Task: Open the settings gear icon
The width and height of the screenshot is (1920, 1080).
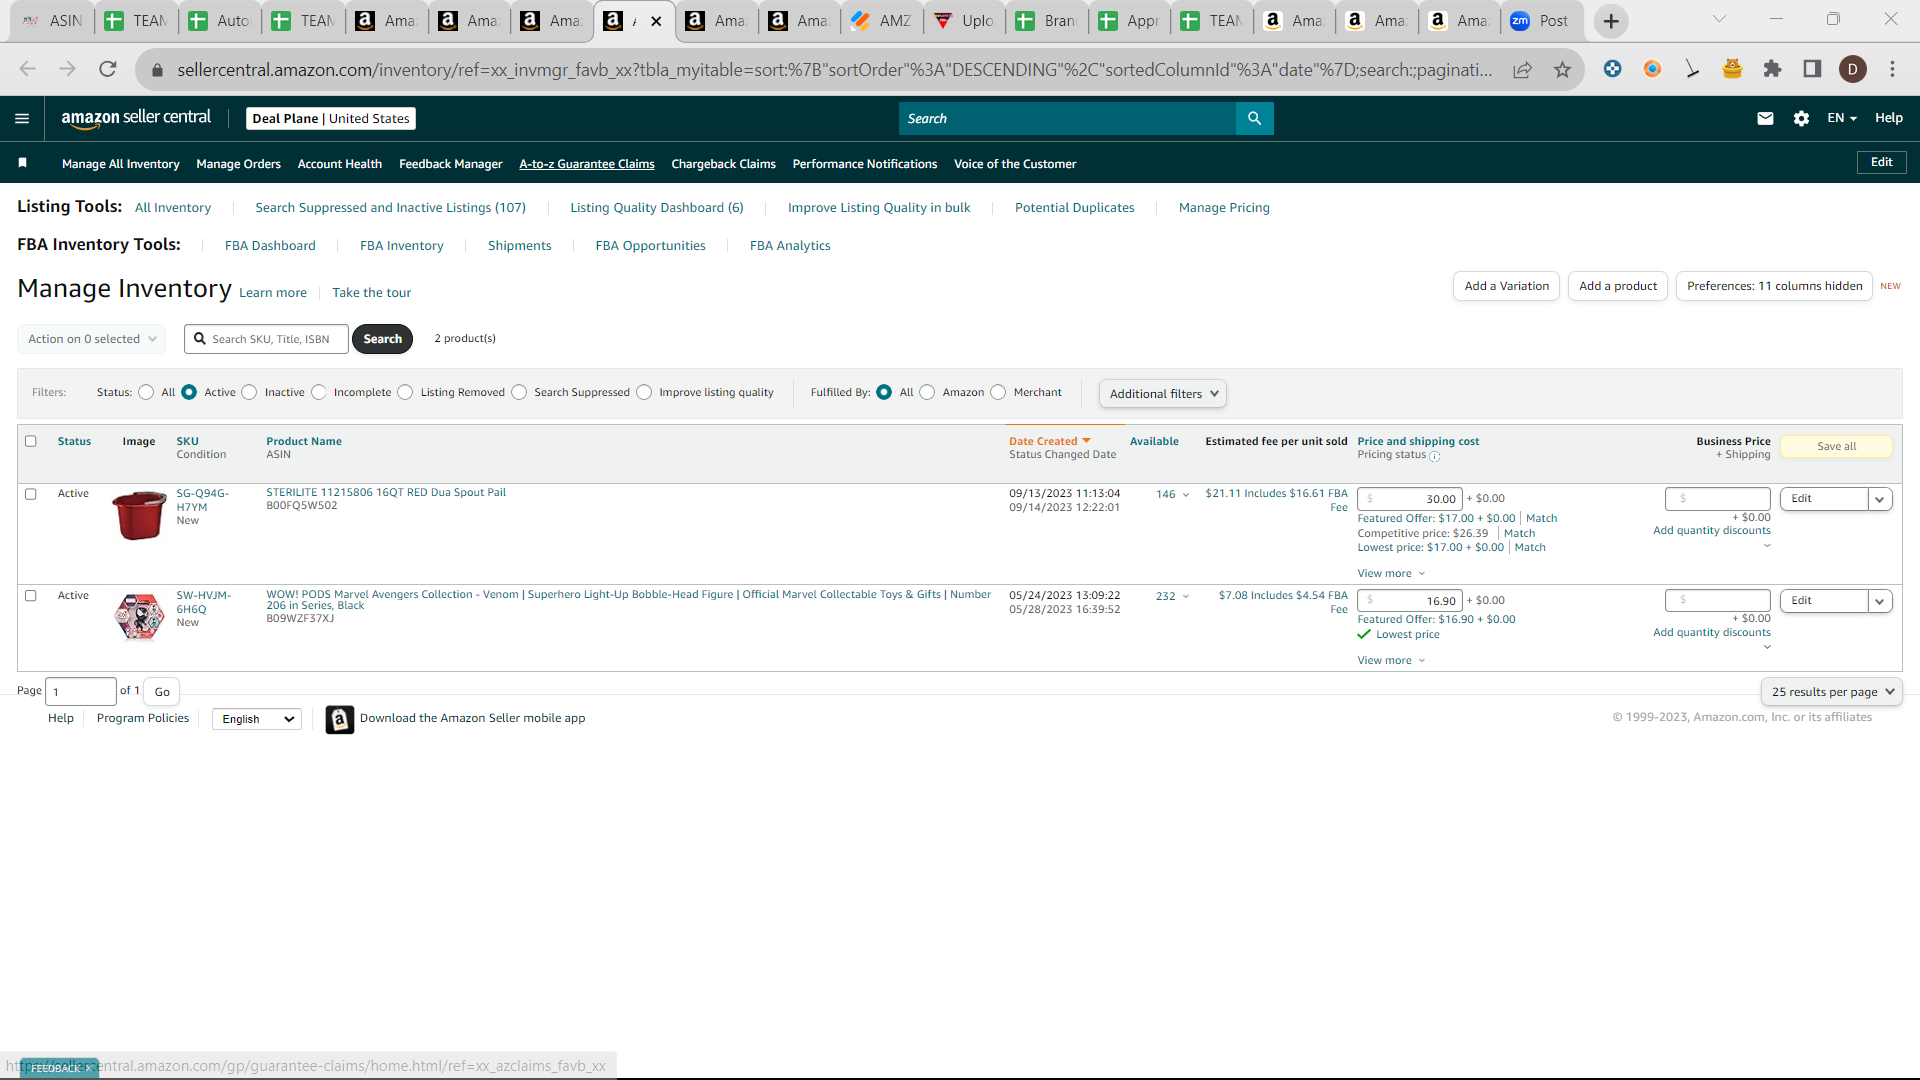Action: point(1801,118)
